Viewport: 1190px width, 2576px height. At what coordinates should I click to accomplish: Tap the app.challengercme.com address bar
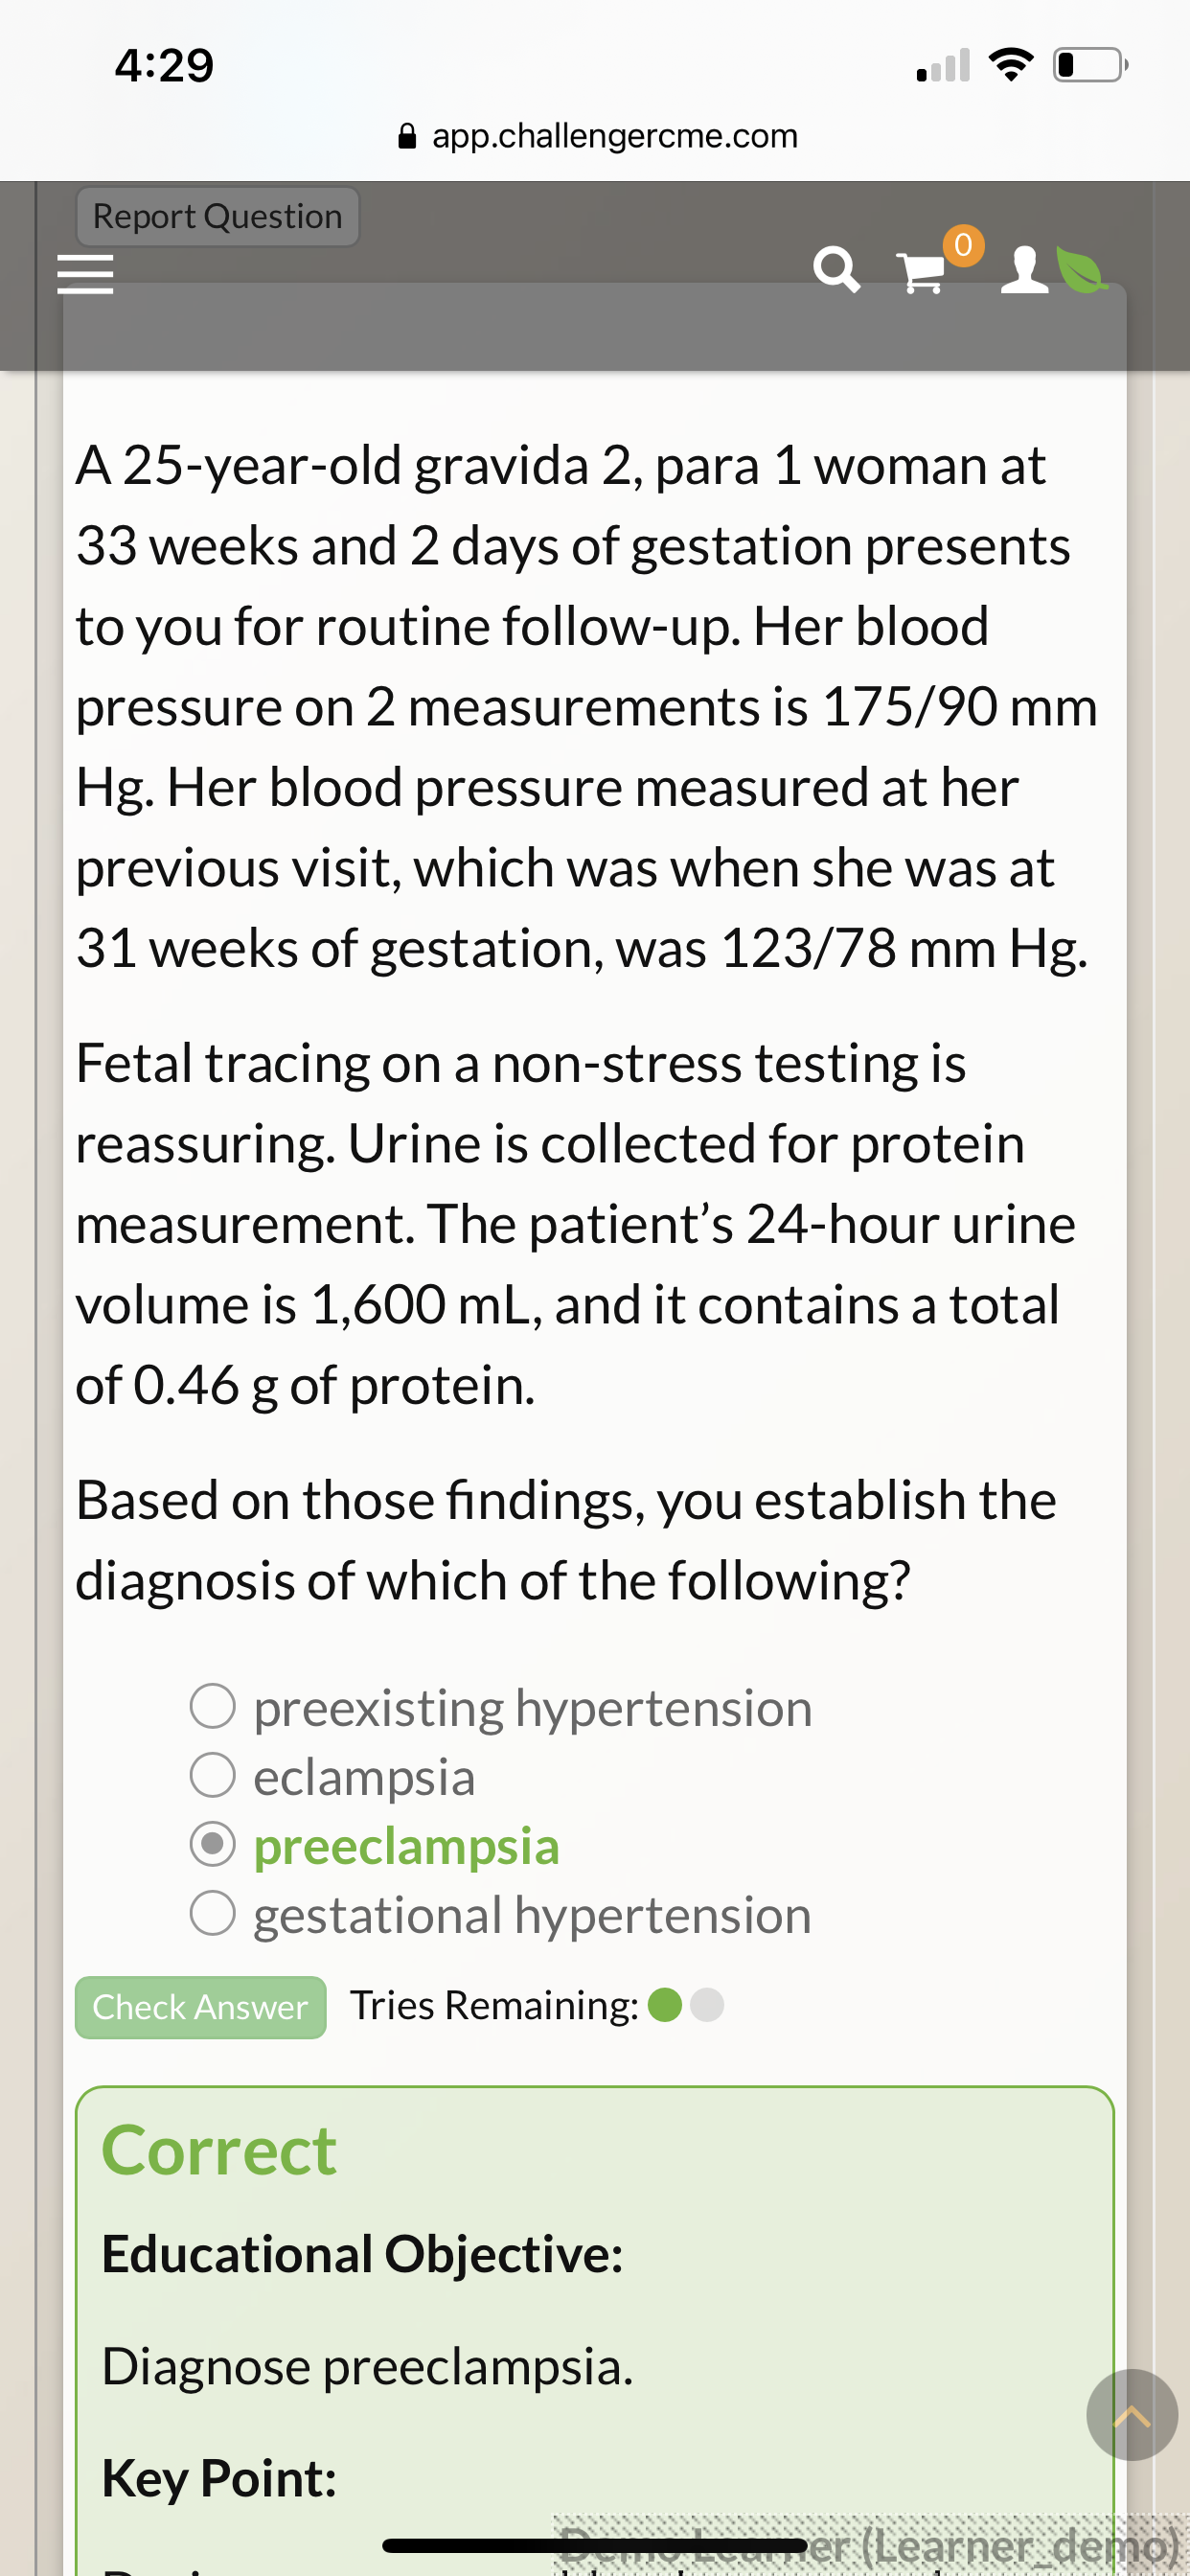point(597,136)
